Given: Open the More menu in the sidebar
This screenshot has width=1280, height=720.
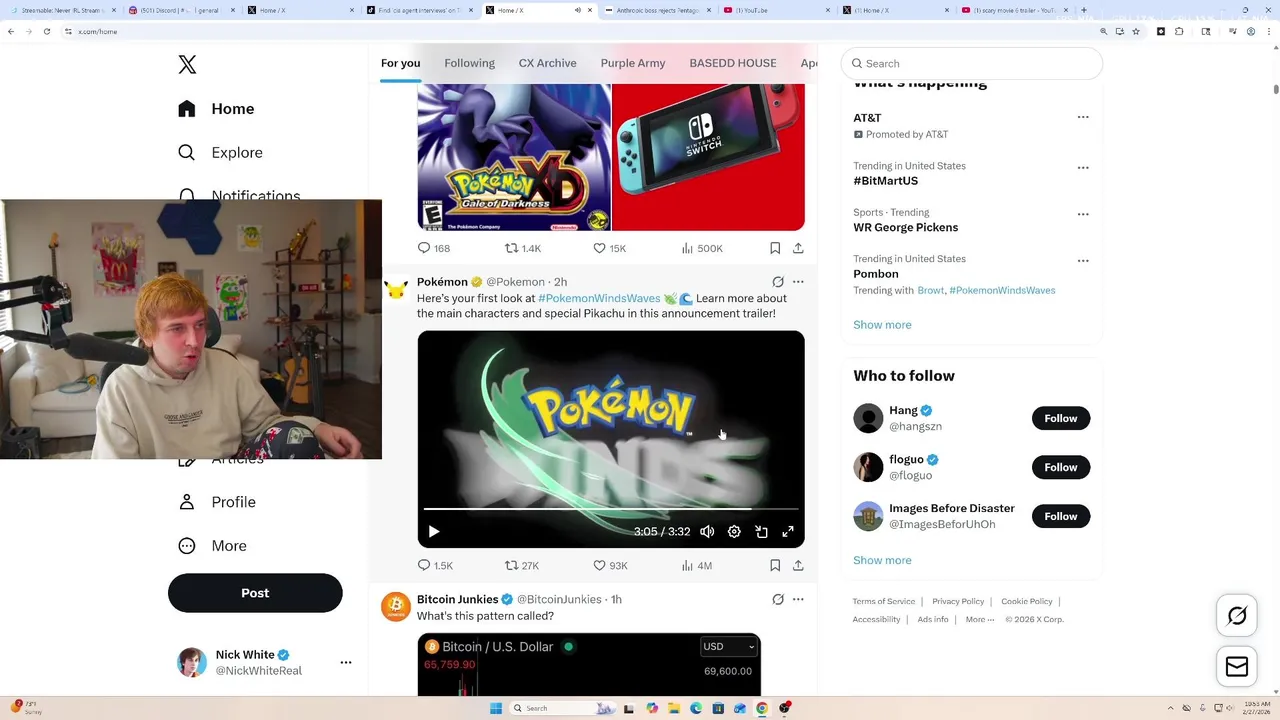Looking at the screenshot, I should (x=212, y=546).
